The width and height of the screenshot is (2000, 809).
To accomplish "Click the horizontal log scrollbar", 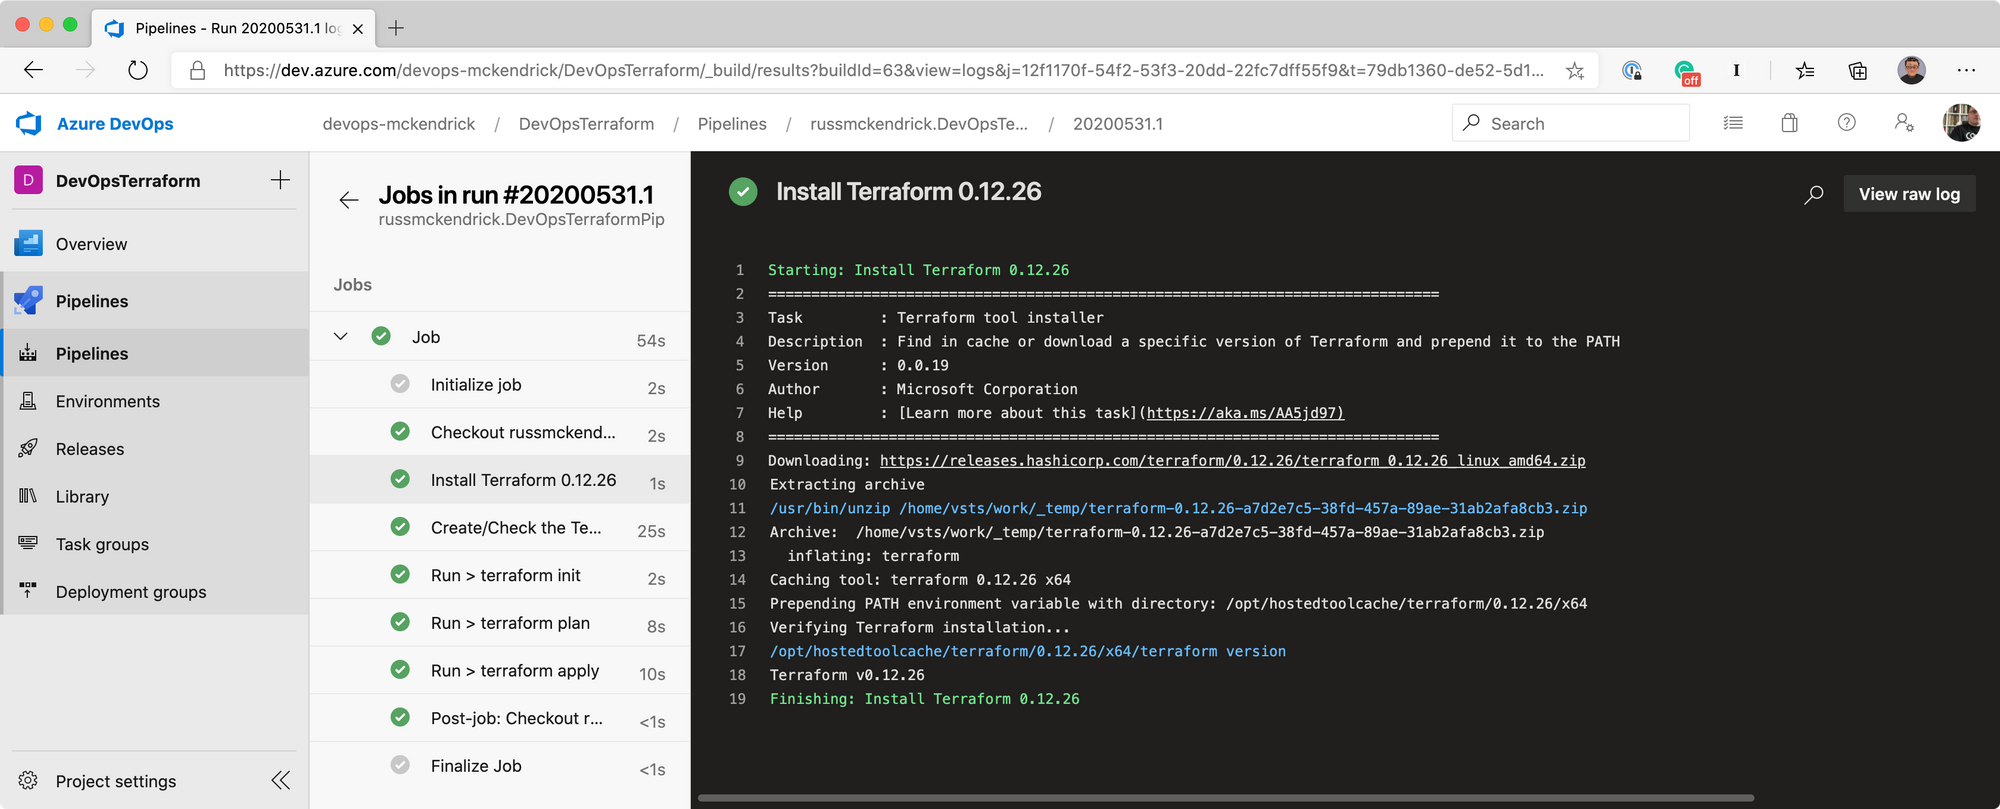I will [1226, 798].
